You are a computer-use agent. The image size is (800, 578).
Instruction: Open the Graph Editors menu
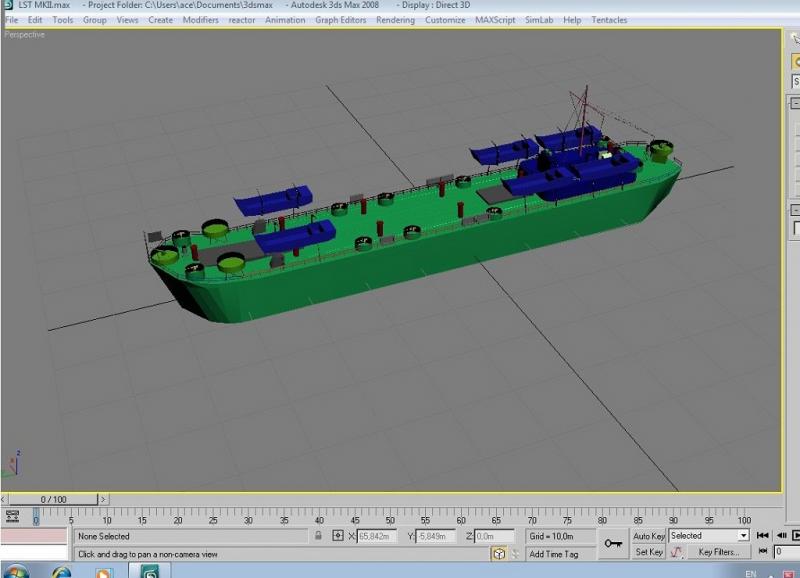pyautogui.click(x=340, y=20)
